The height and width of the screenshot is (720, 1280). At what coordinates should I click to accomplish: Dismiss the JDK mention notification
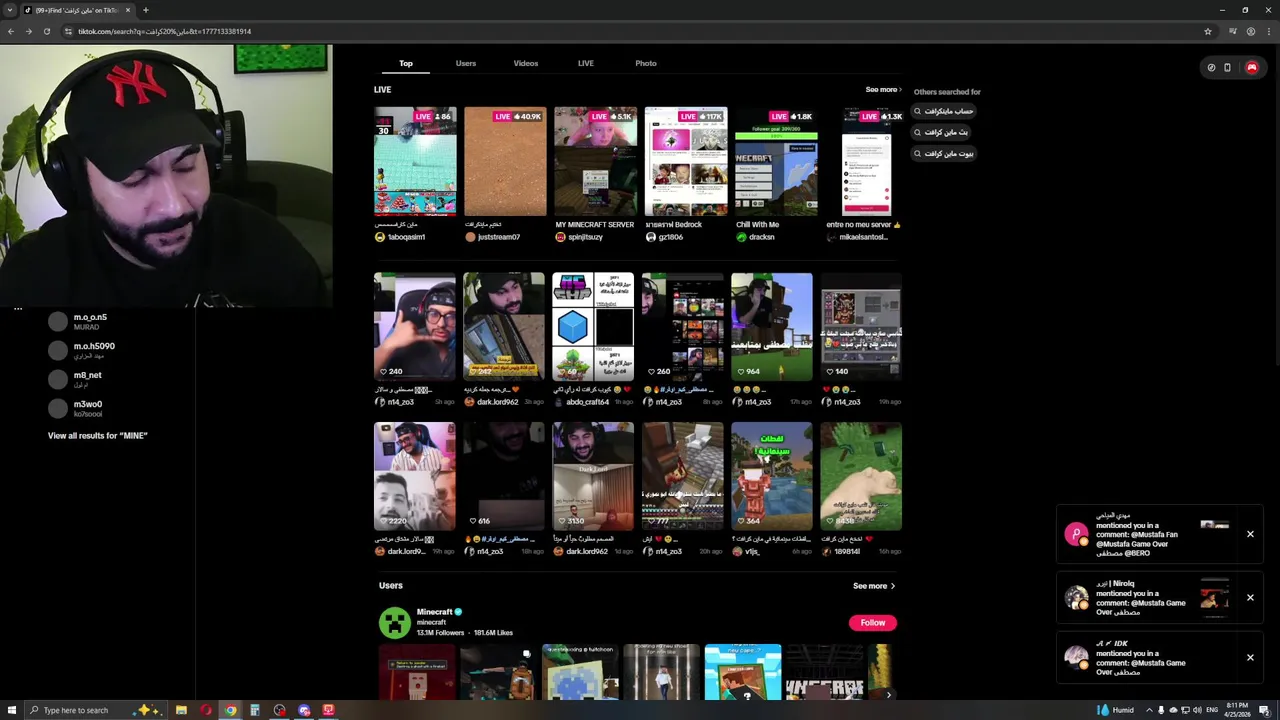(x=1250, y=658)
